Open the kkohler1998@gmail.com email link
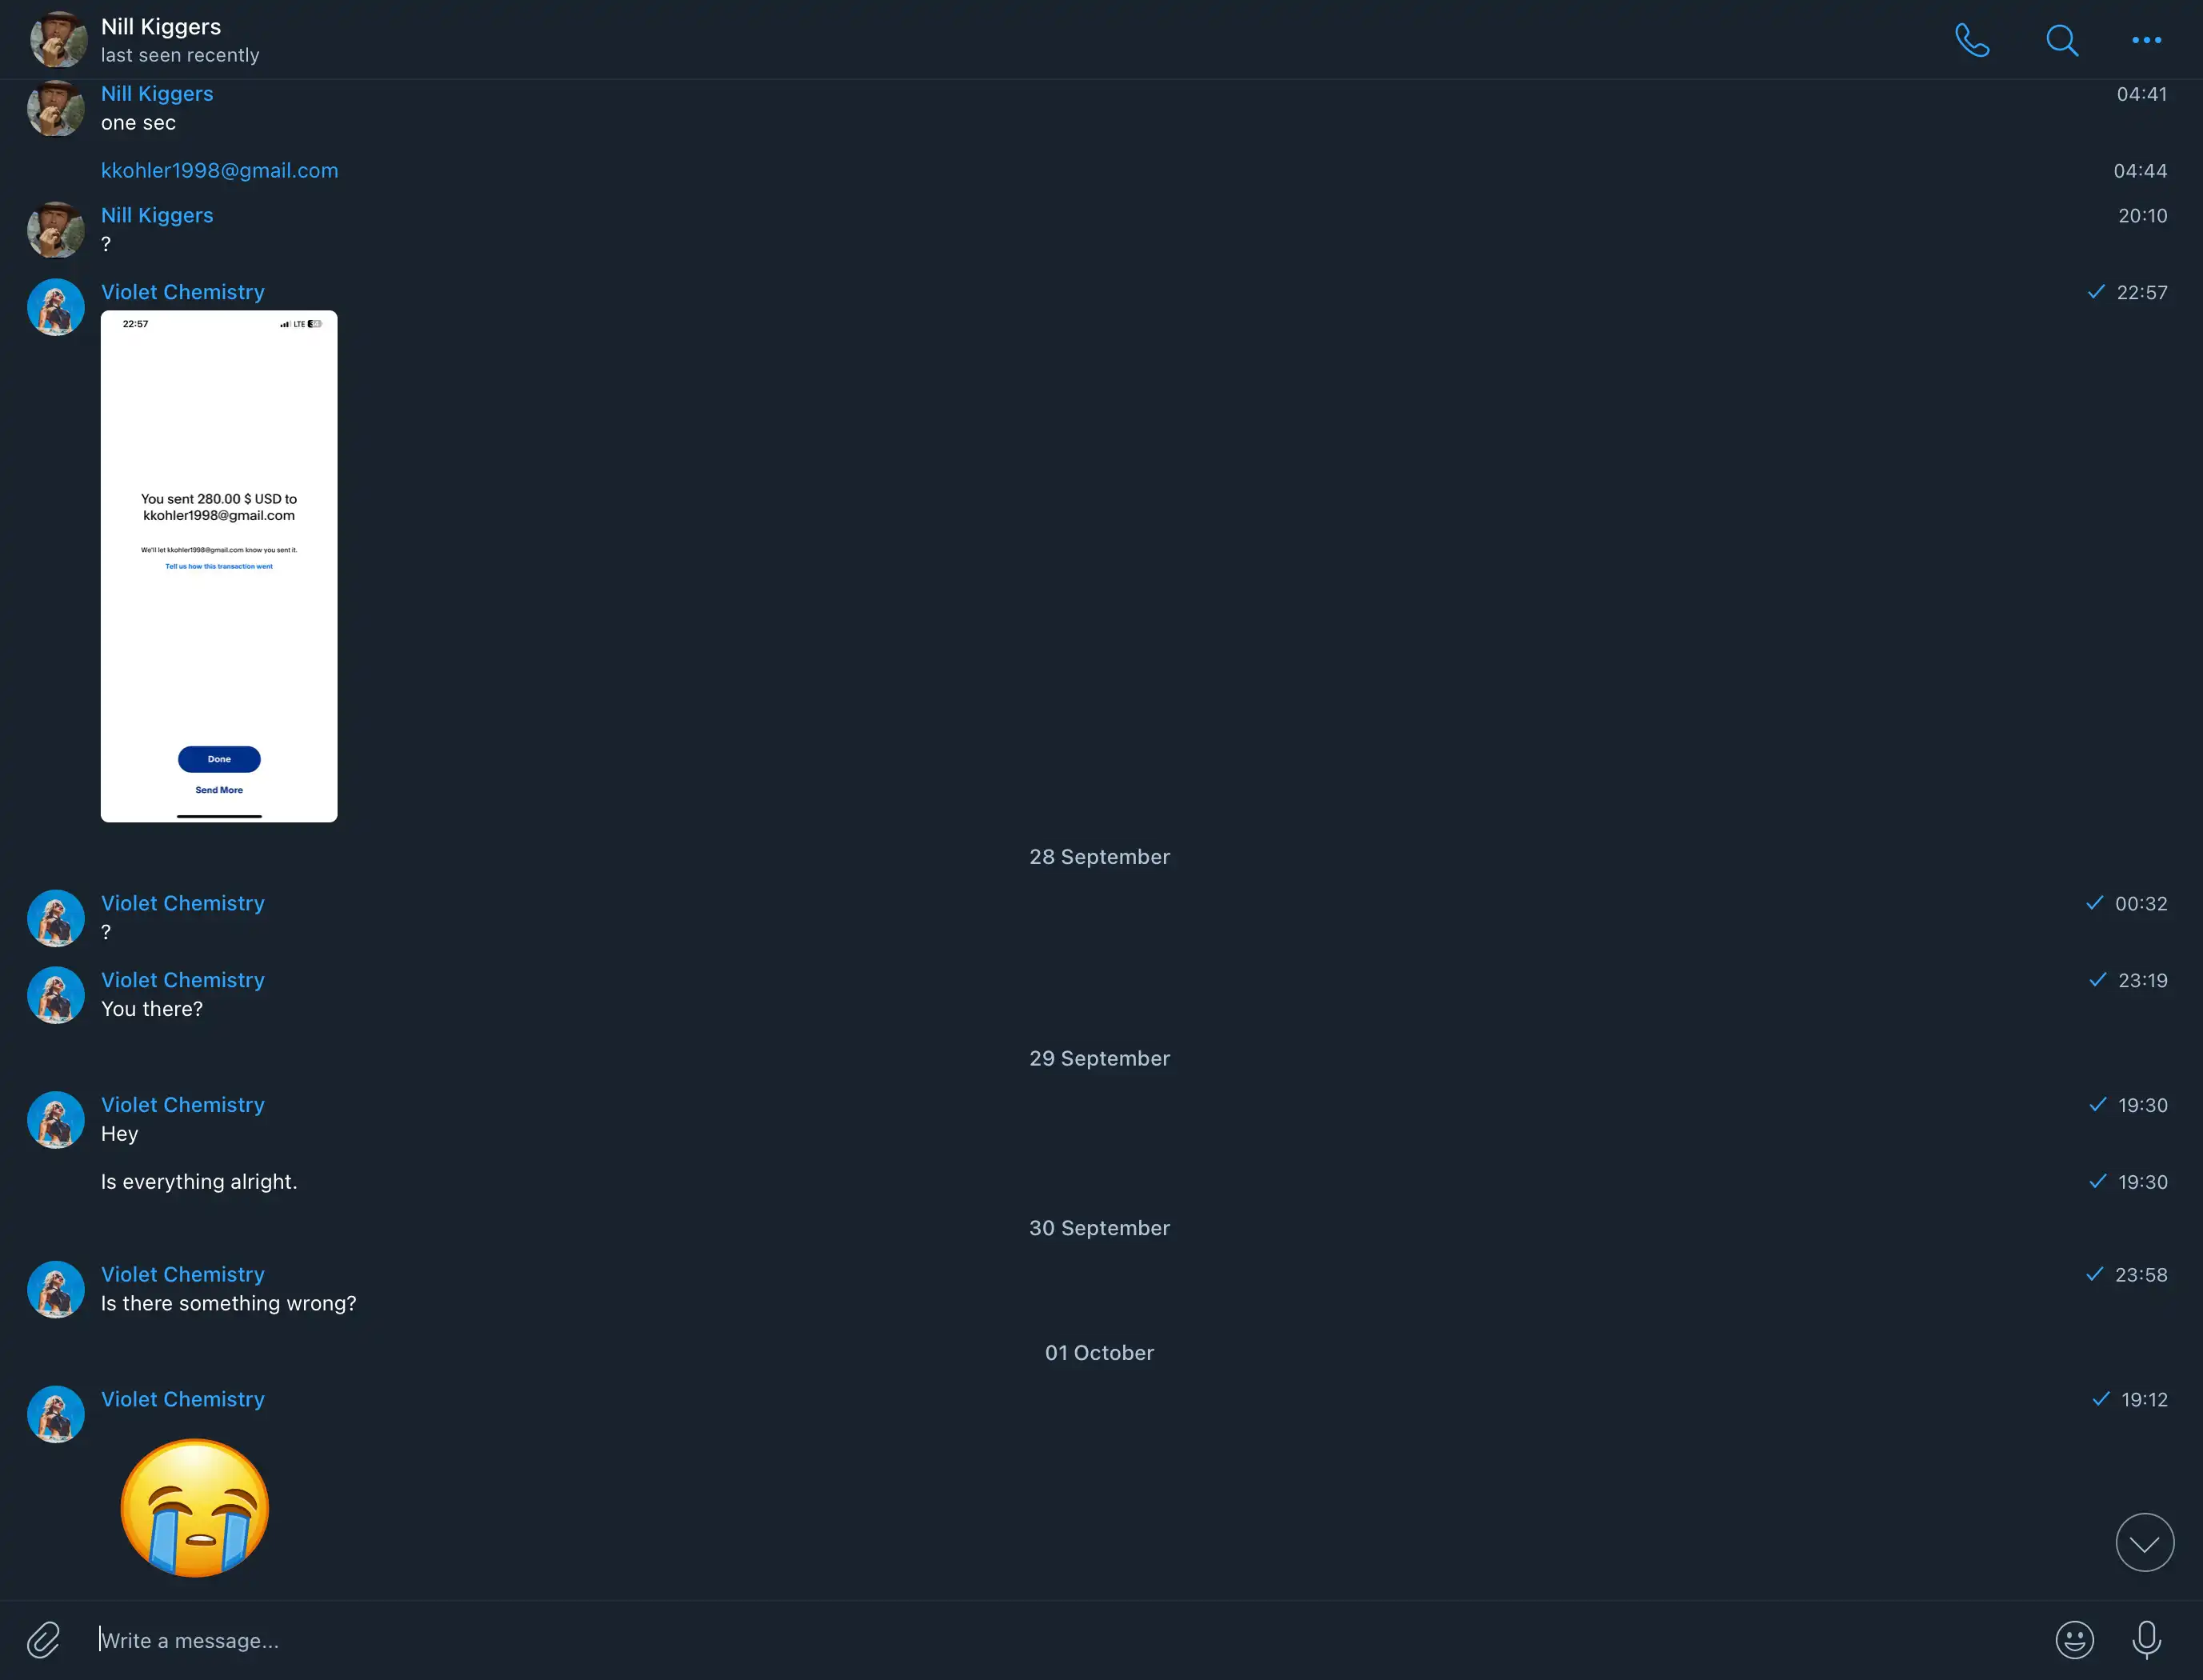The image size is (2203, 1680). coord(219,170)
